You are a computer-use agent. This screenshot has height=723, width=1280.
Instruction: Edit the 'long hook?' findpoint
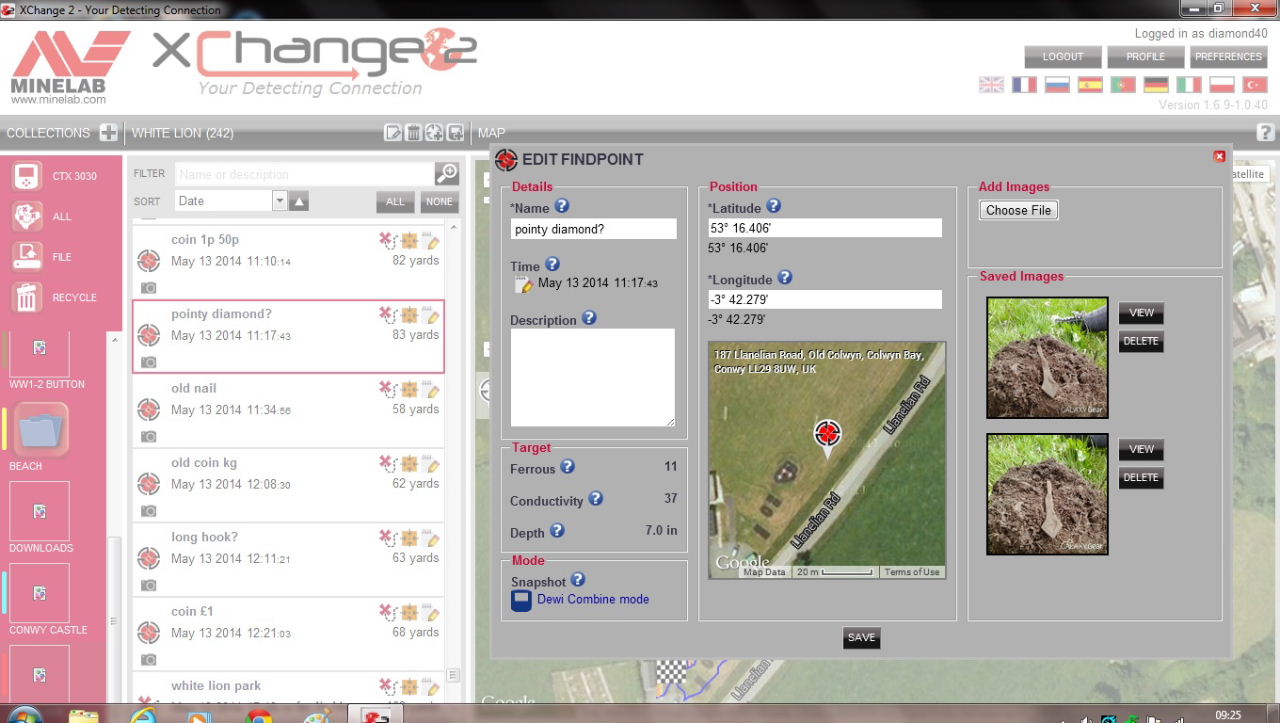coord(431,539)
